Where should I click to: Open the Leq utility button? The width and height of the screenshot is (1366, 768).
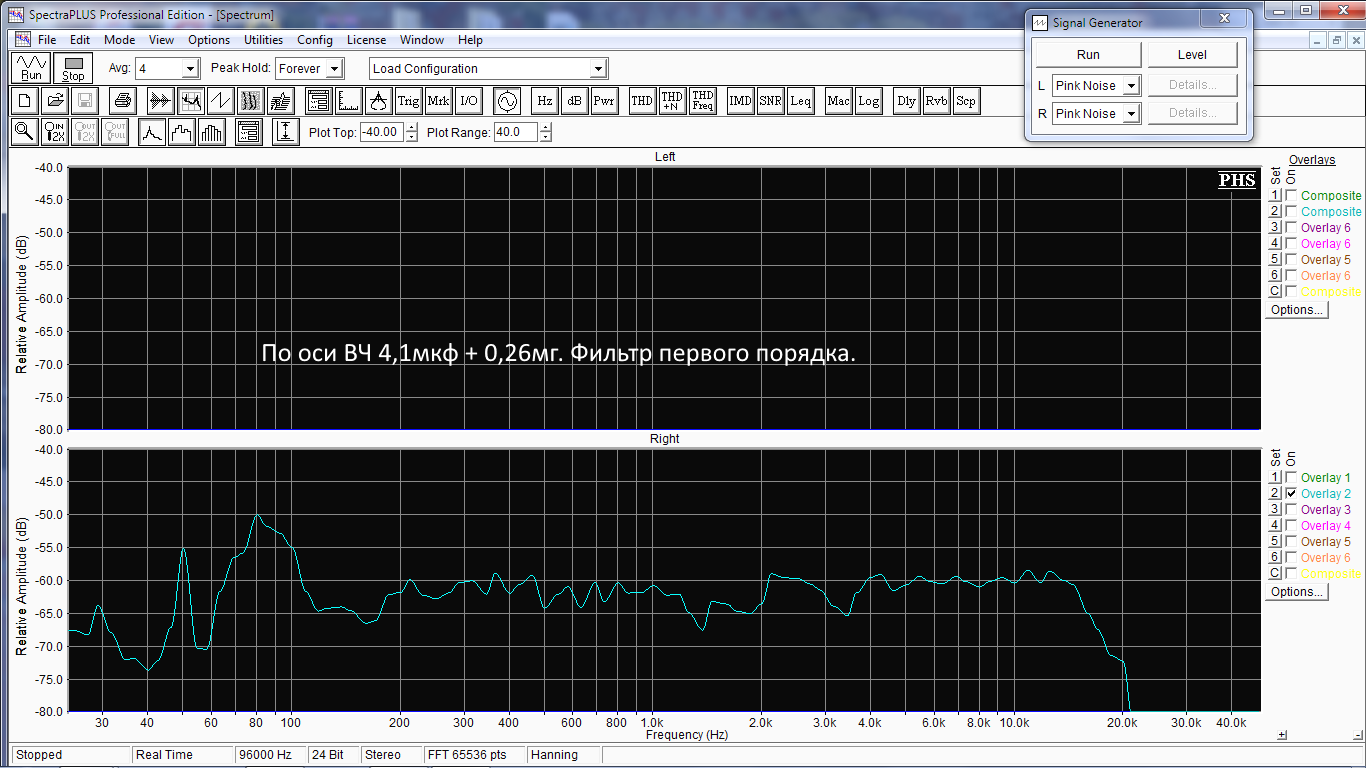click(800, 101)
